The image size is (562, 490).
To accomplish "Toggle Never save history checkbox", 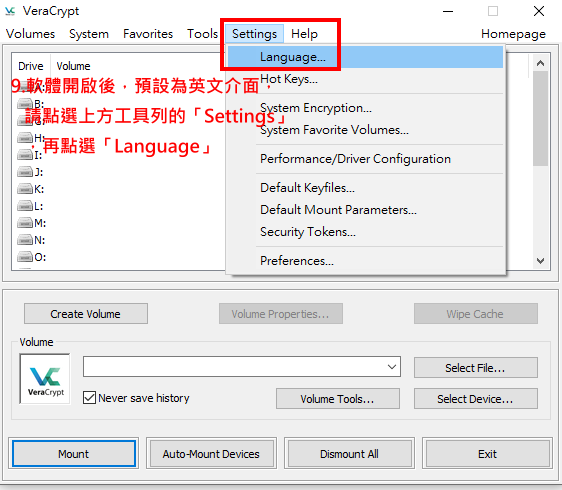I will [x=89, y=398].
